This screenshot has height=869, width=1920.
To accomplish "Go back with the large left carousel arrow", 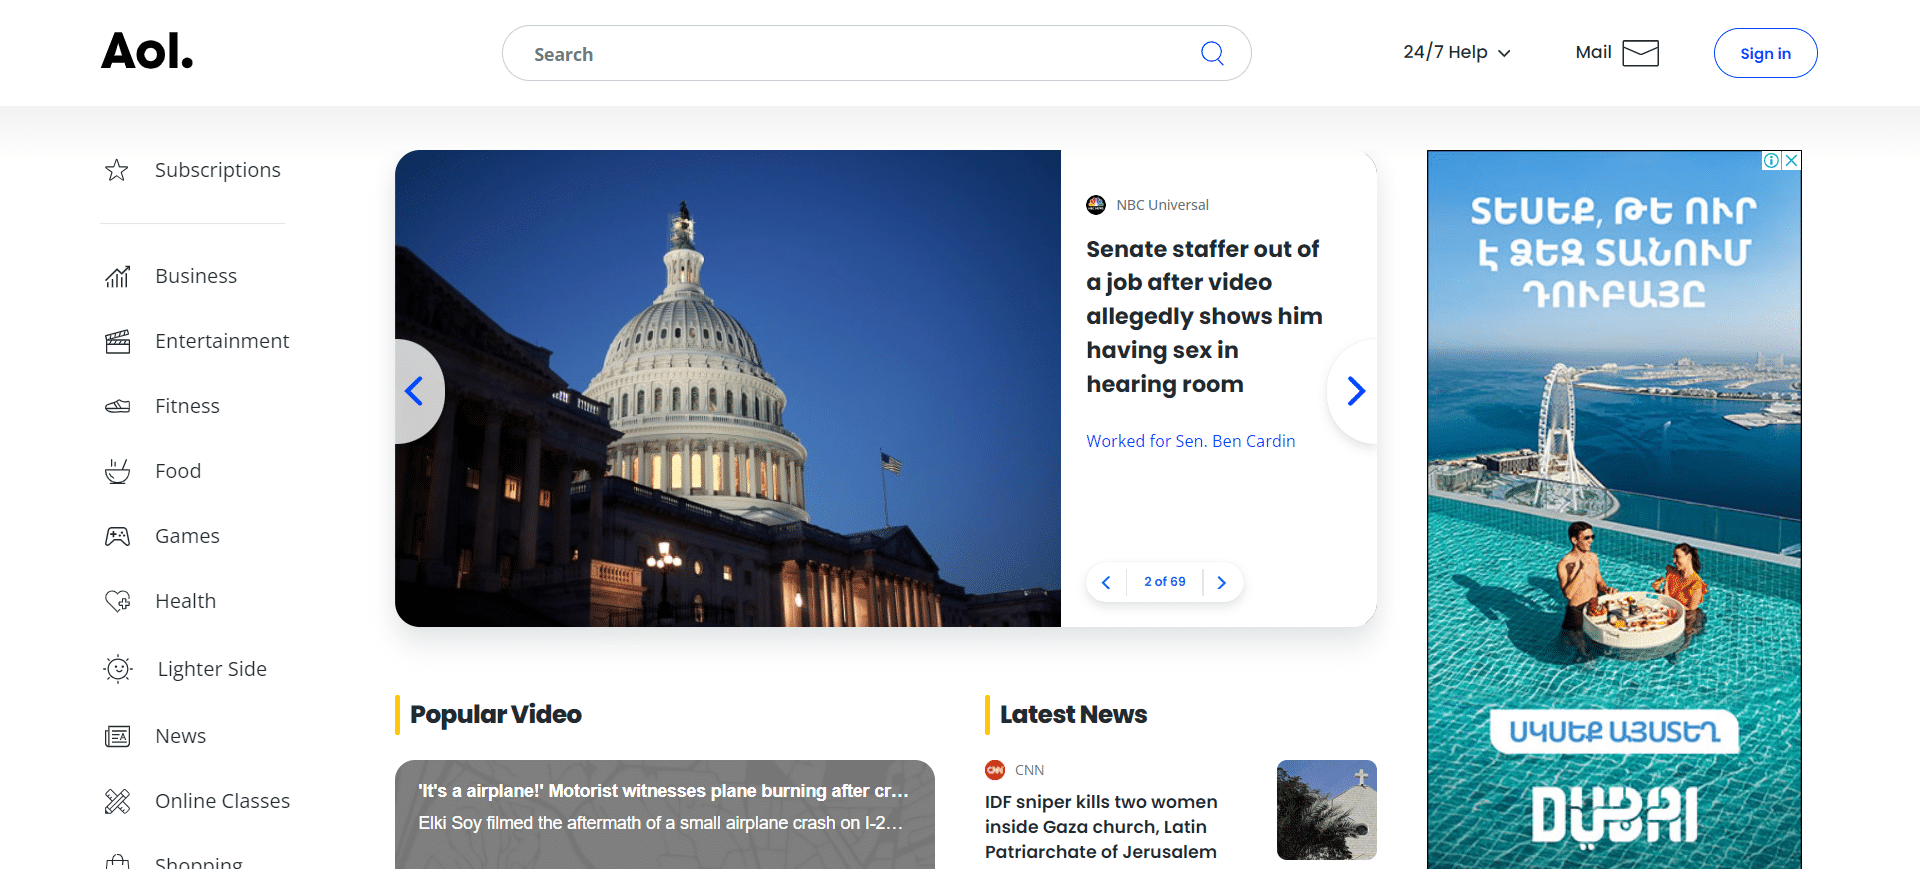I will [415, 391].
